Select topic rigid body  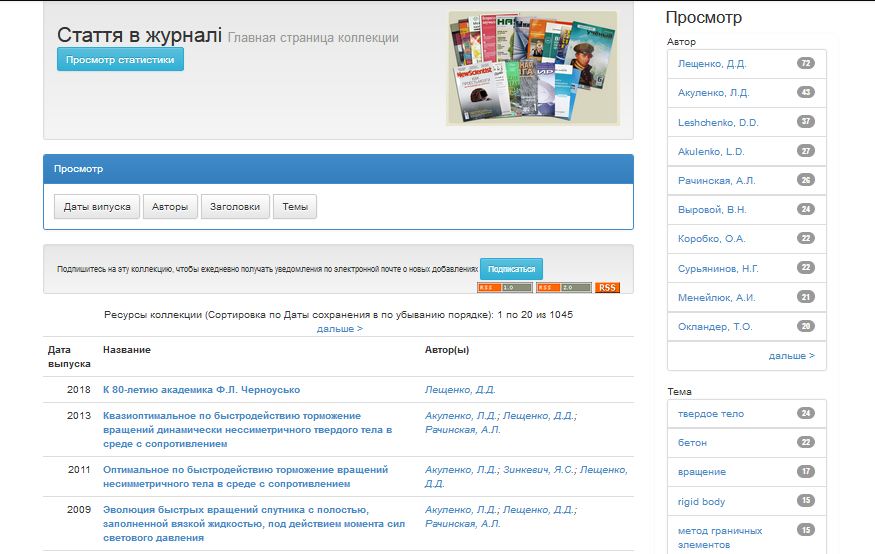(x=701, y=501)
